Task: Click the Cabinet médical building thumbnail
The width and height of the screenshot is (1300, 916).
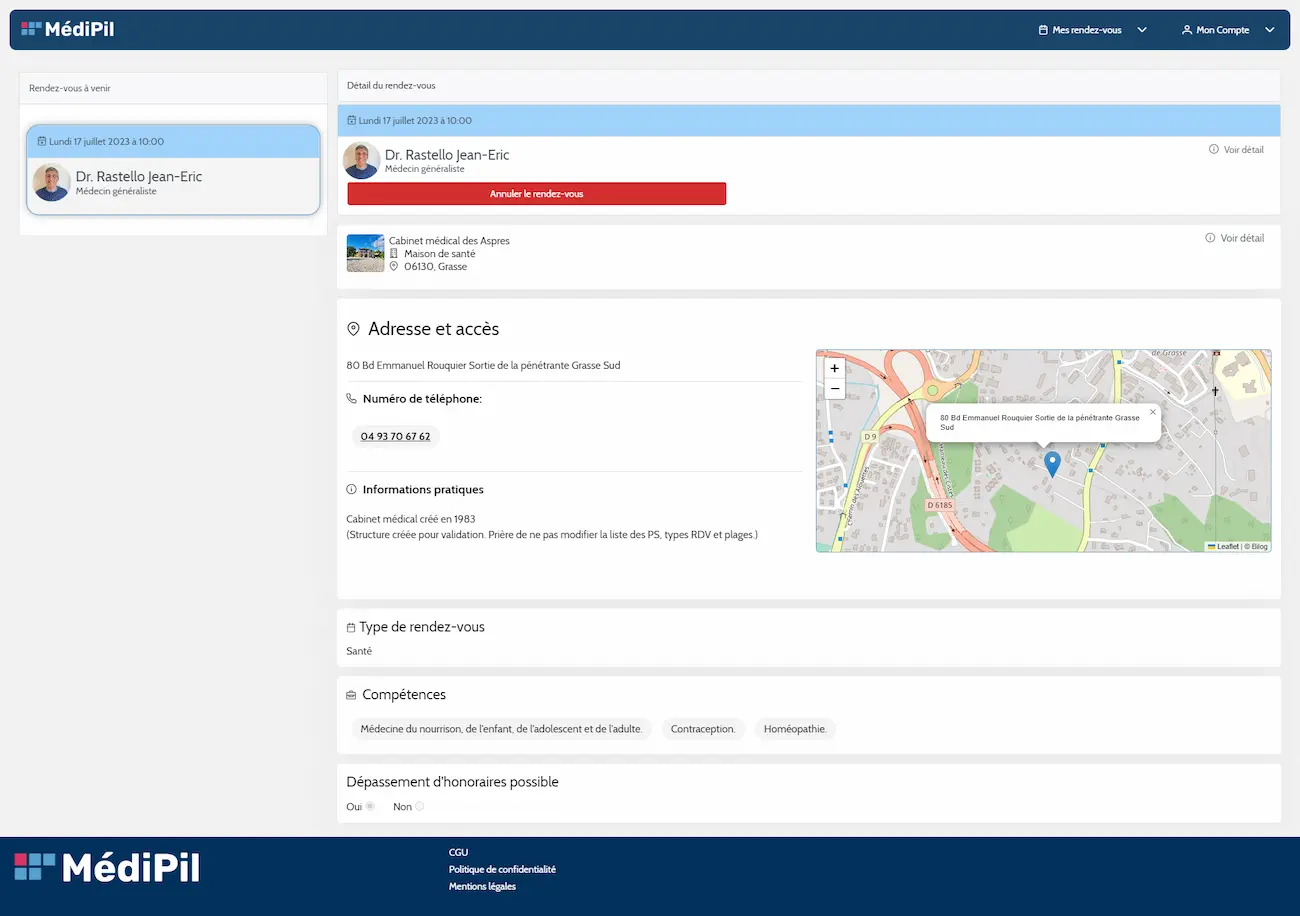Action: click(365, 254)
